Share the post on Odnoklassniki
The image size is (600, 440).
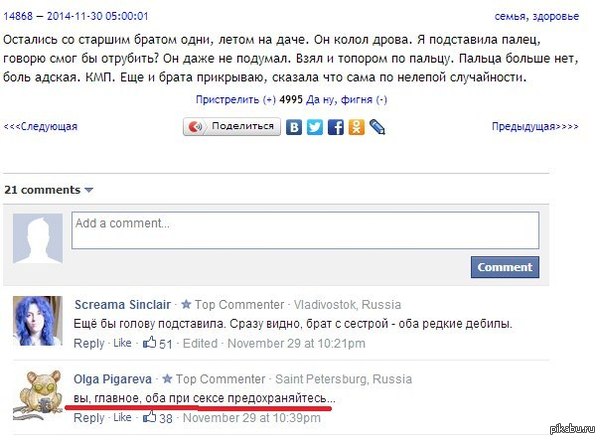(356, 127)
